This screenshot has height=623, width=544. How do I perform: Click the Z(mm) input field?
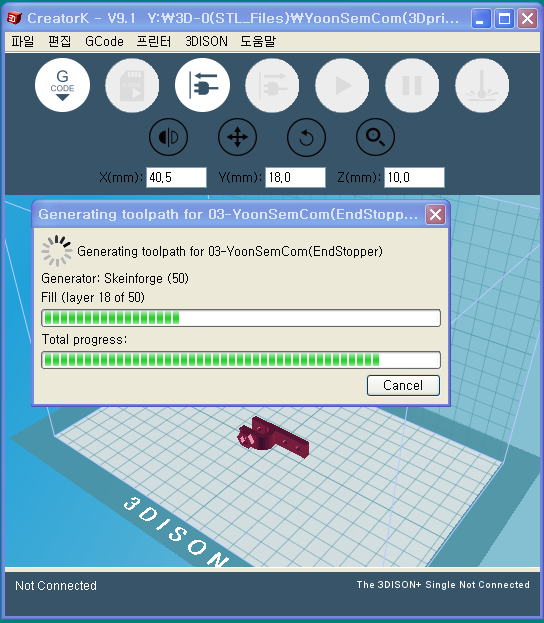click(414, 177)
